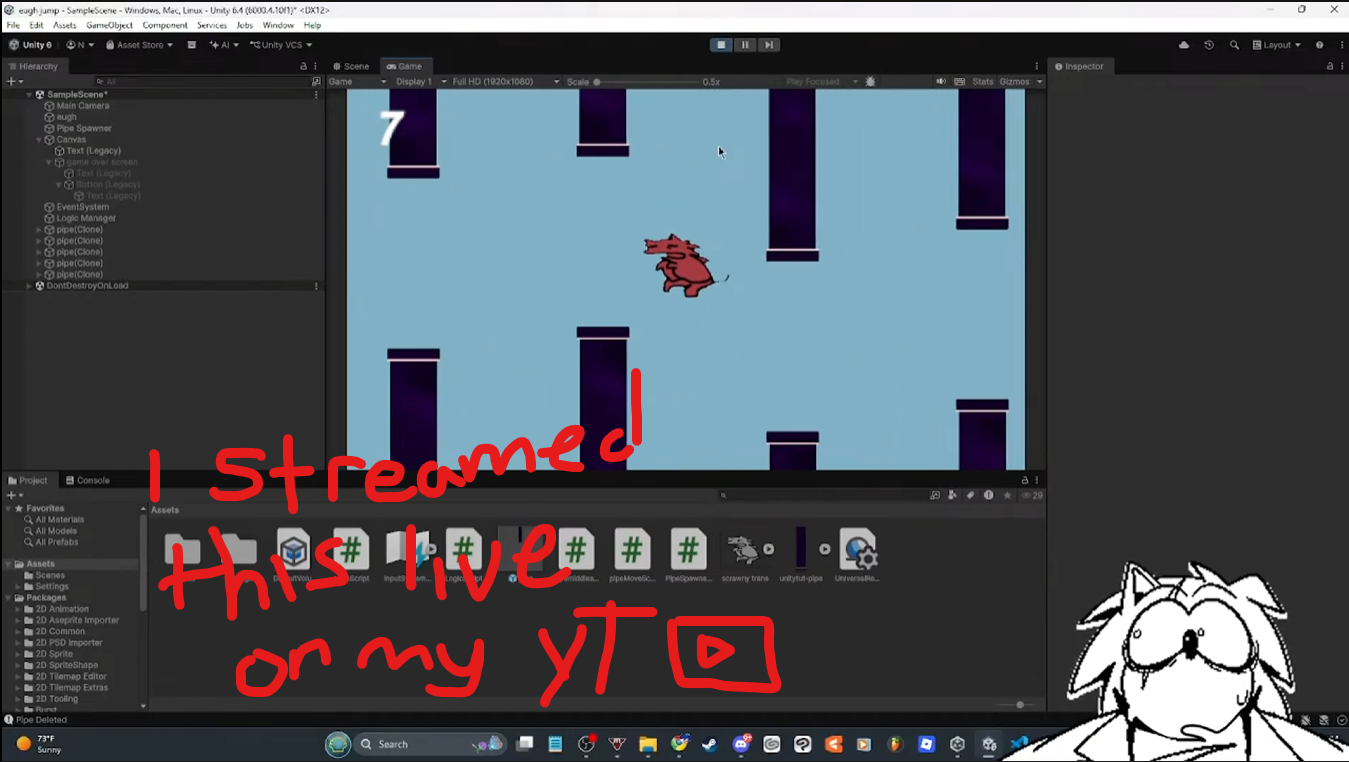Open the File menu
1349x762 pixels.
coord(13,25)
